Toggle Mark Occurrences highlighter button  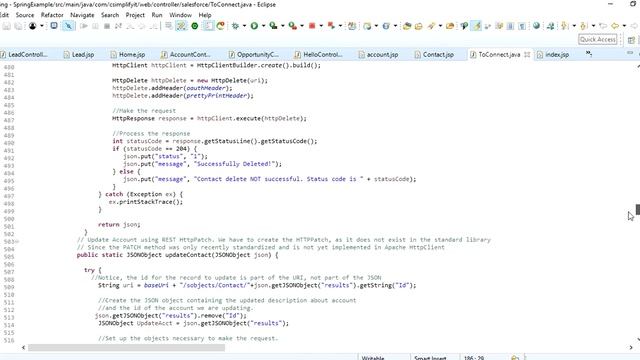[476, 26]
